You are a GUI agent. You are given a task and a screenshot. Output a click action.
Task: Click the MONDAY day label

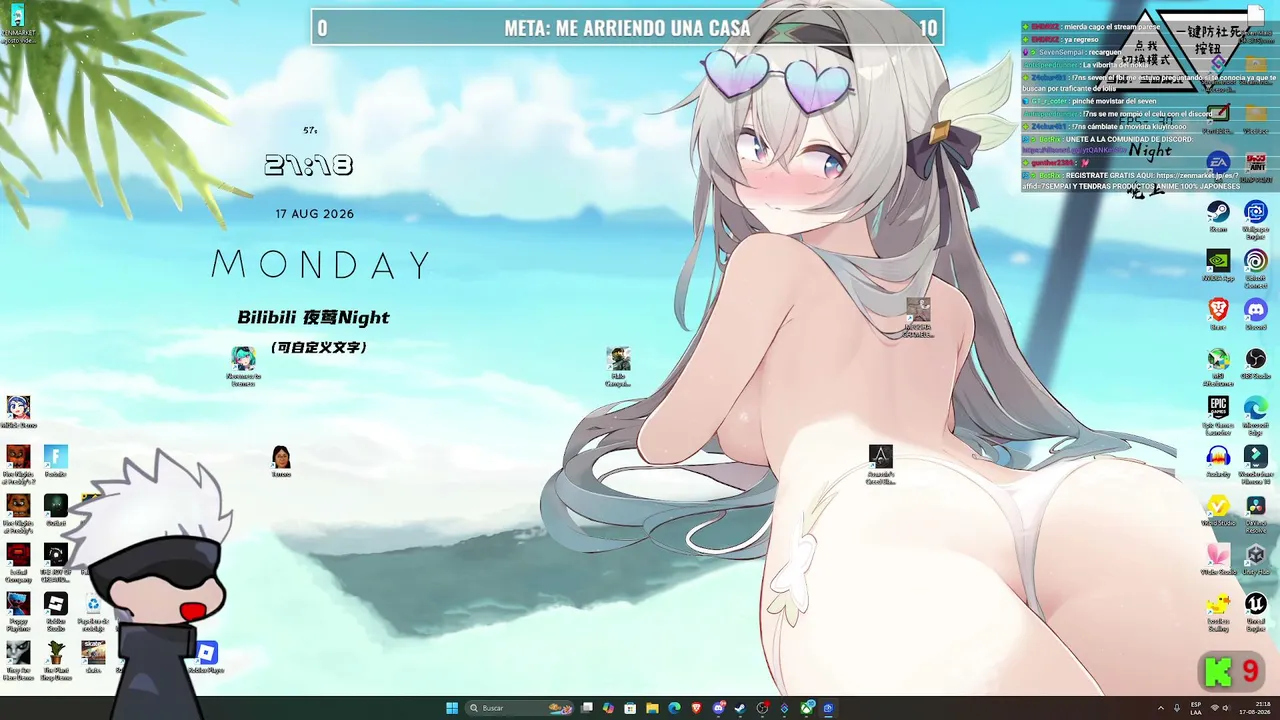coord(322,265)
